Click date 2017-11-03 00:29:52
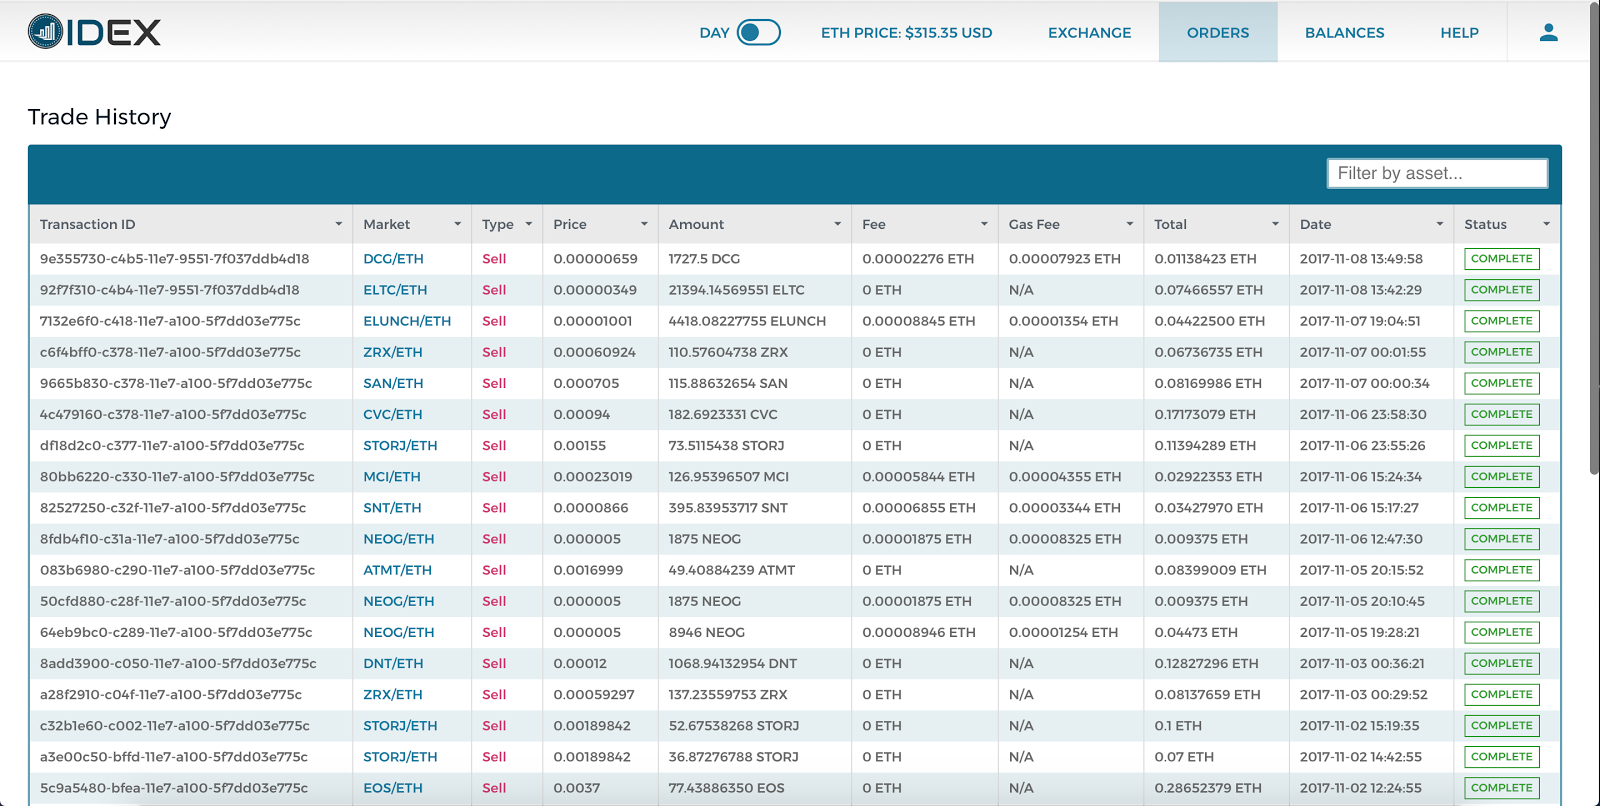 [x=1364, y=694]
